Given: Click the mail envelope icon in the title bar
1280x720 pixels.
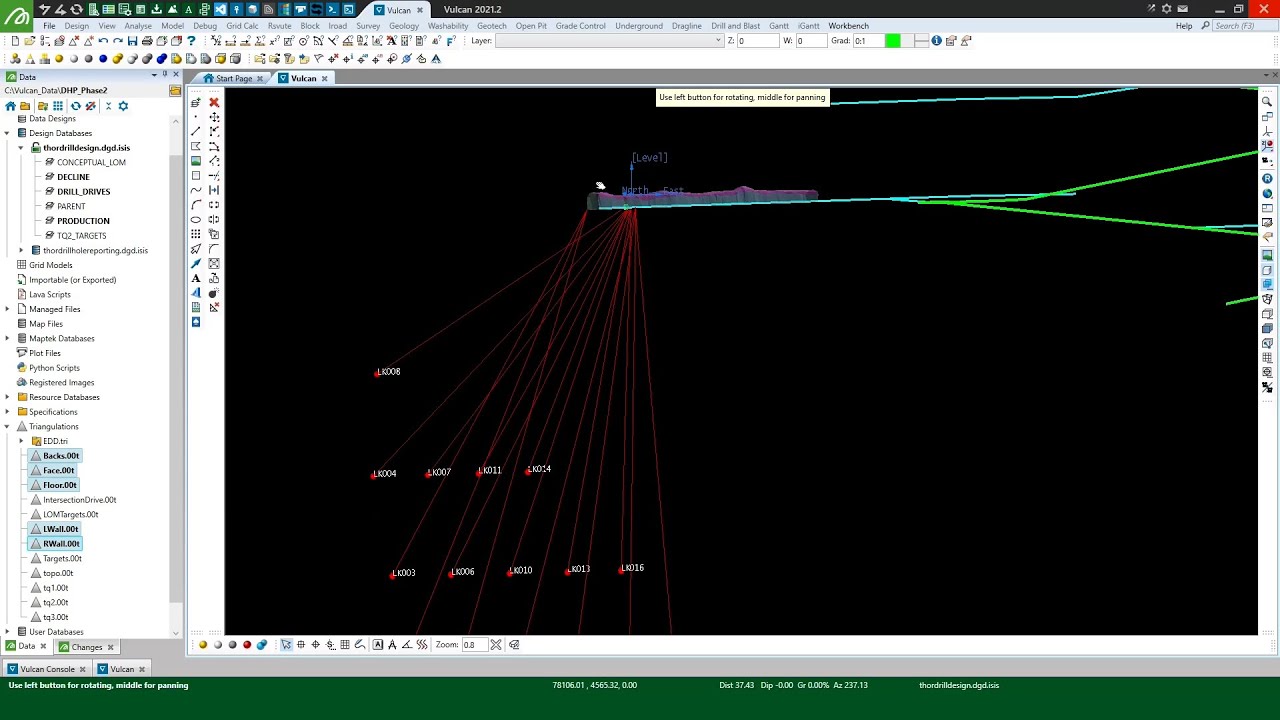Looking at the screenshot, I should 1182,9.
